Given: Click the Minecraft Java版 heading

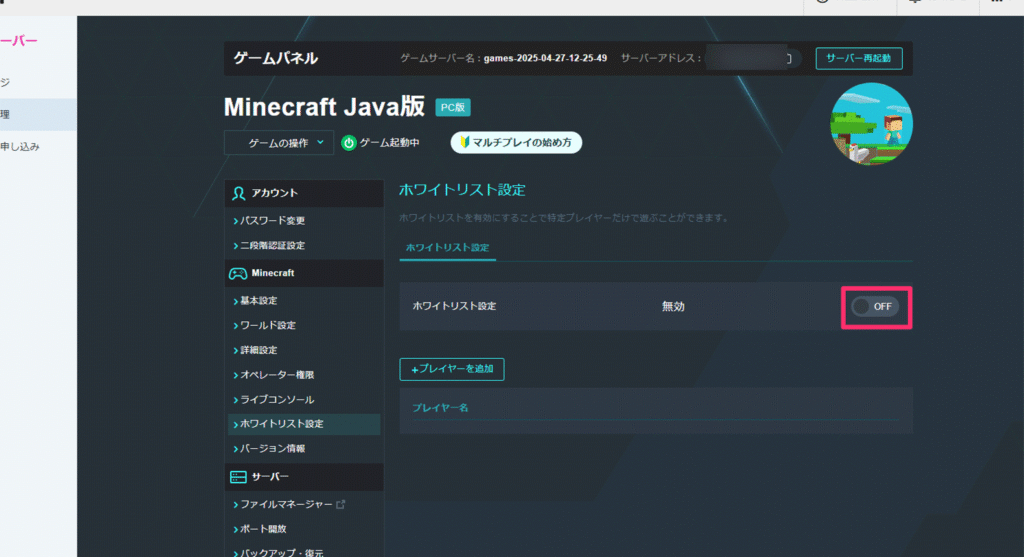Looking at the screenshot, I should (325, 107).
